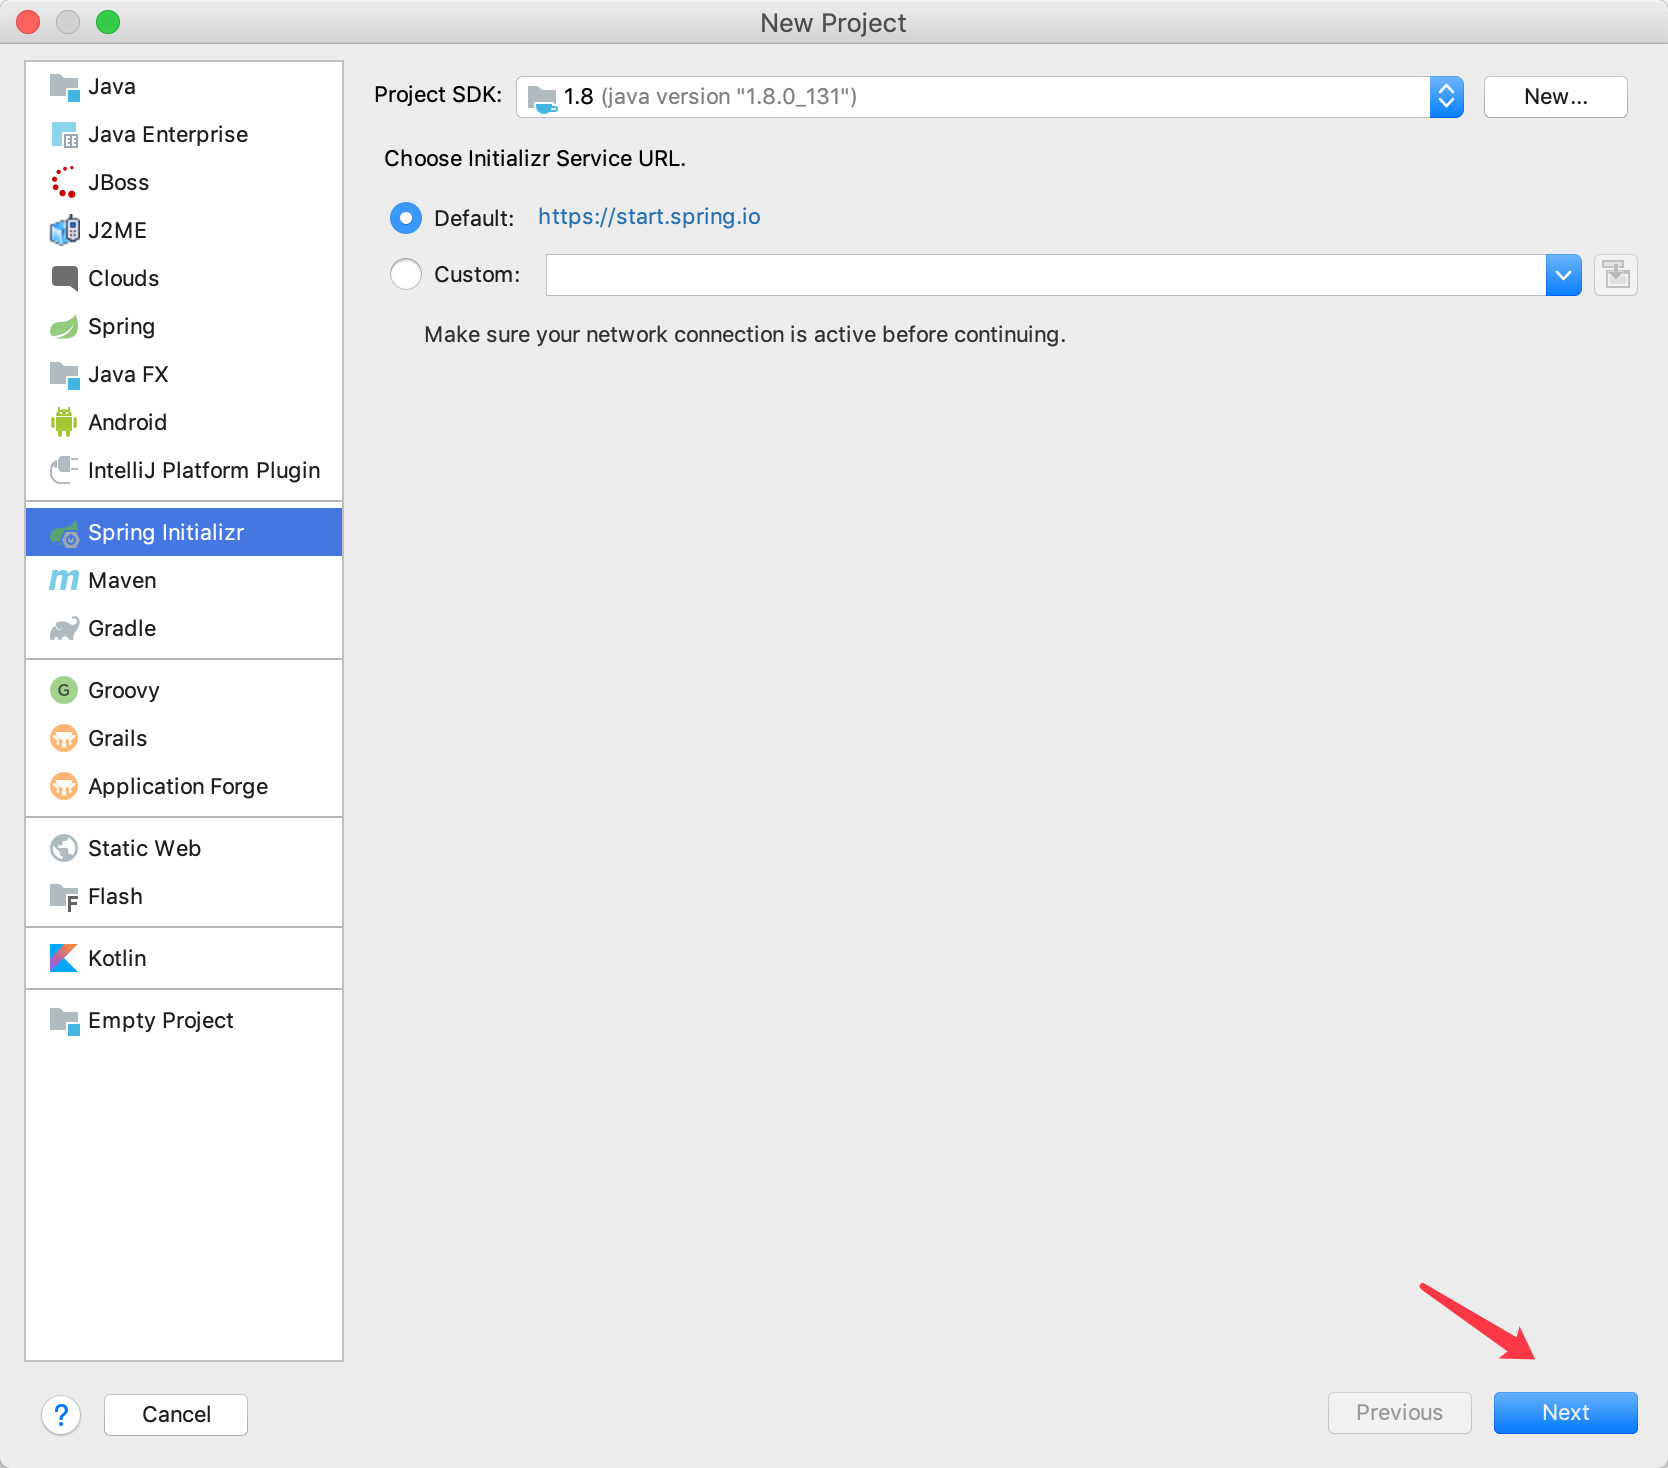Select Grails label in the list
Viewport: 1668px width, 1468px height.
pyautogui.click(x=117, y=739)
